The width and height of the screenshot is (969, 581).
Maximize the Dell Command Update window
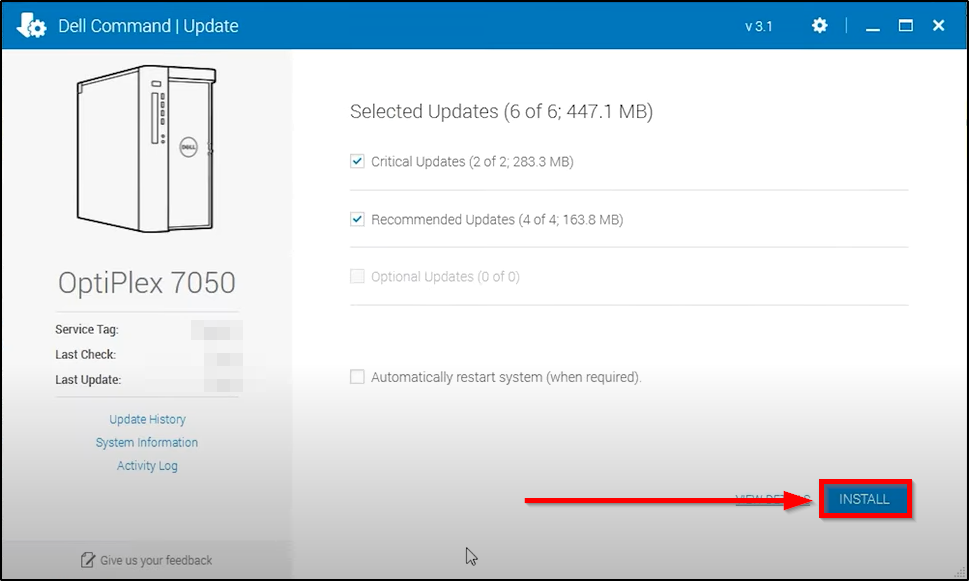(906, 26)
